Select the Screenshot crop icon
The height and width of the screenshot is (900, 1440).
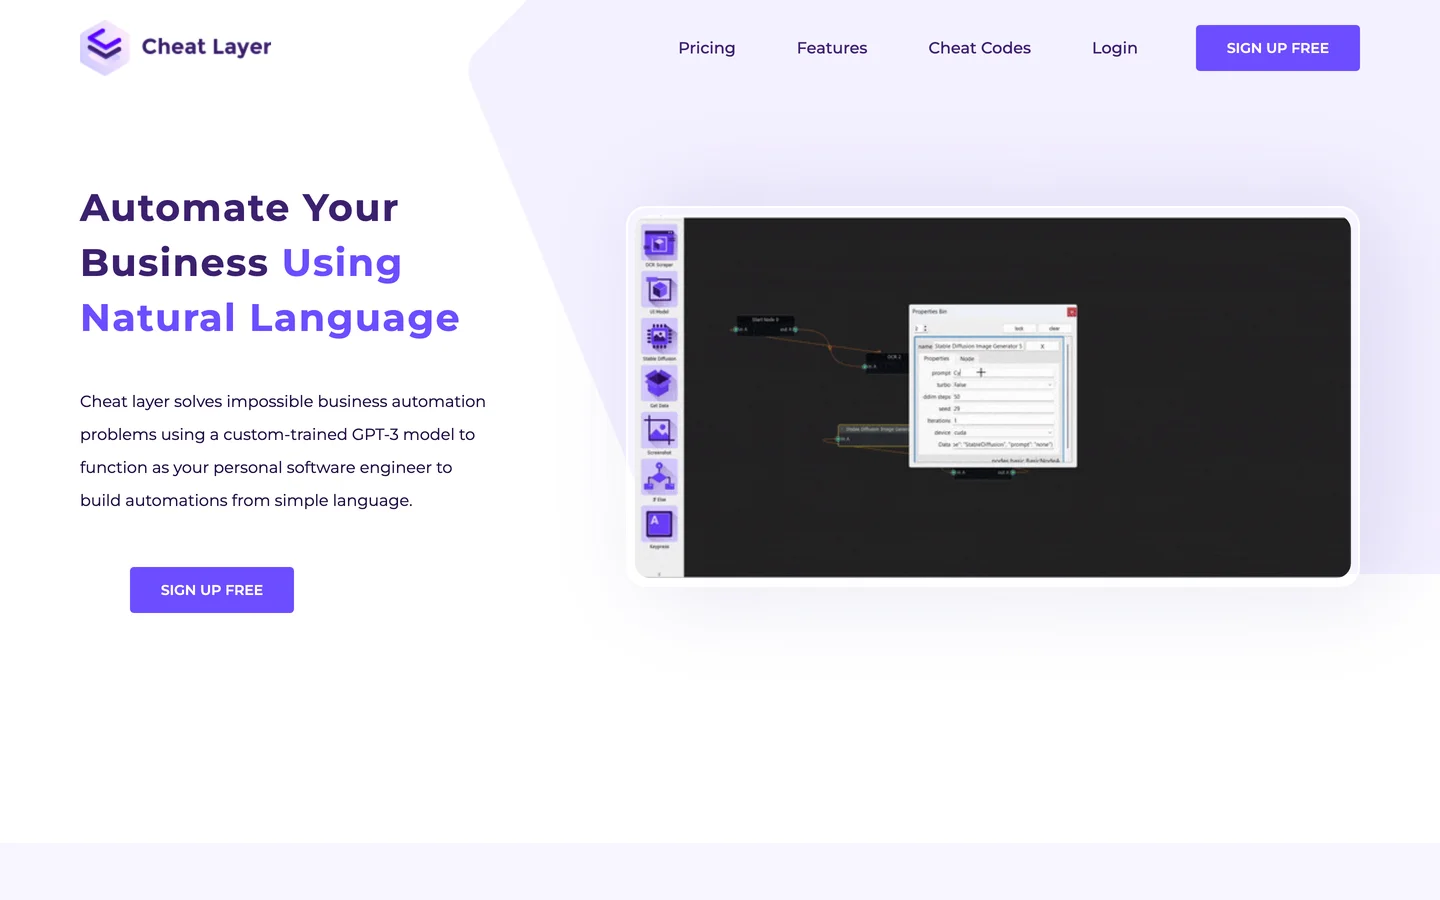pos(659,431)
